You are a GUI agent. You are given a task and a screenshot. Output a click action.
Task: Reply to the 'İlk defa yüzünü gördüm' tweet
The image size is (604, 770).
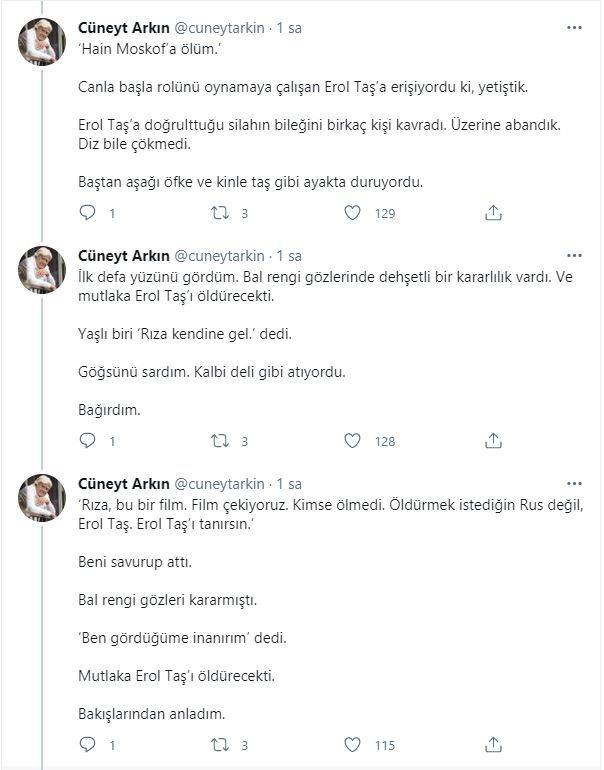[x=88, y=441]
